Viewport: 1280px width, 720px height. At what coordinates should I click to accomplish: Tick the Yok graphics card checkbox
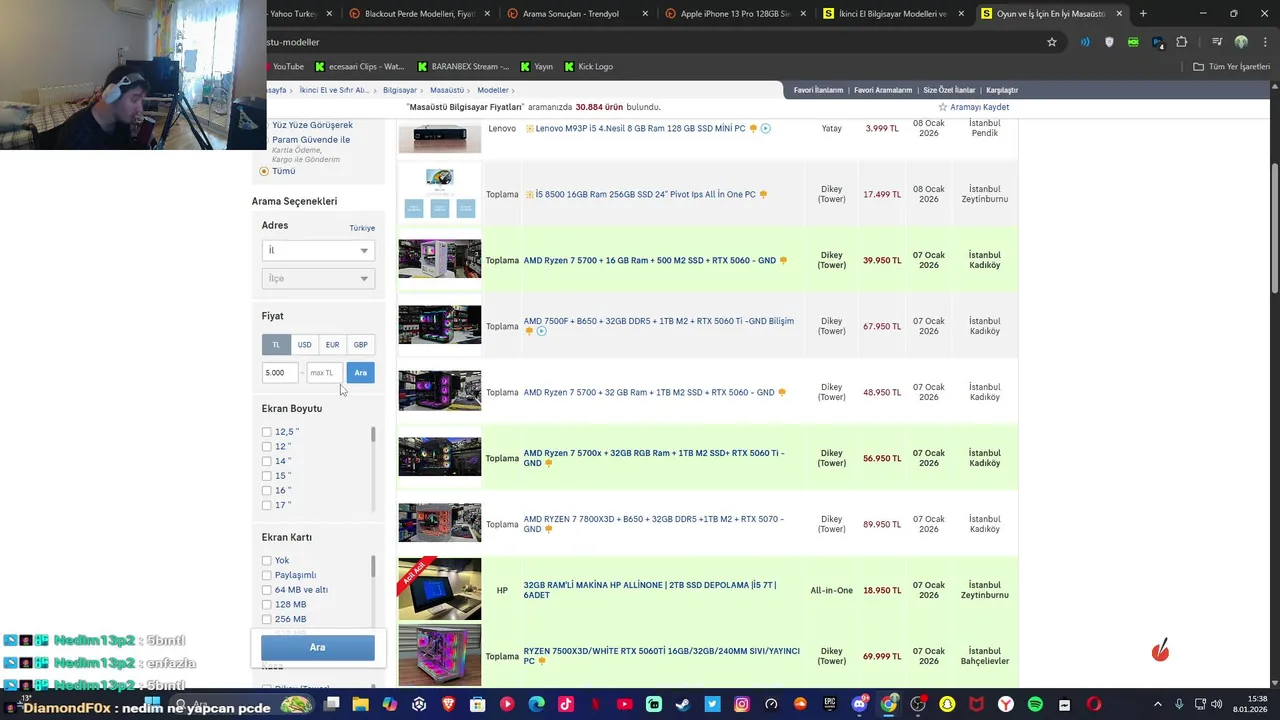tap(266, 561)
